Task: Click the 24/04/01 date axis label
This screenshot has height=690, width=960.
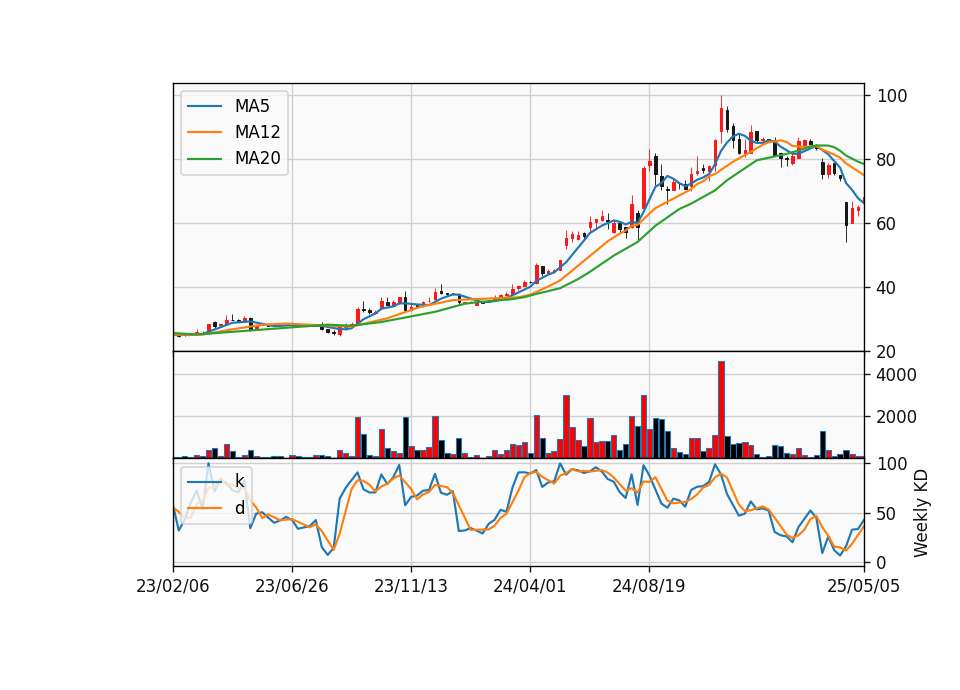Action: tap(530, 587)
